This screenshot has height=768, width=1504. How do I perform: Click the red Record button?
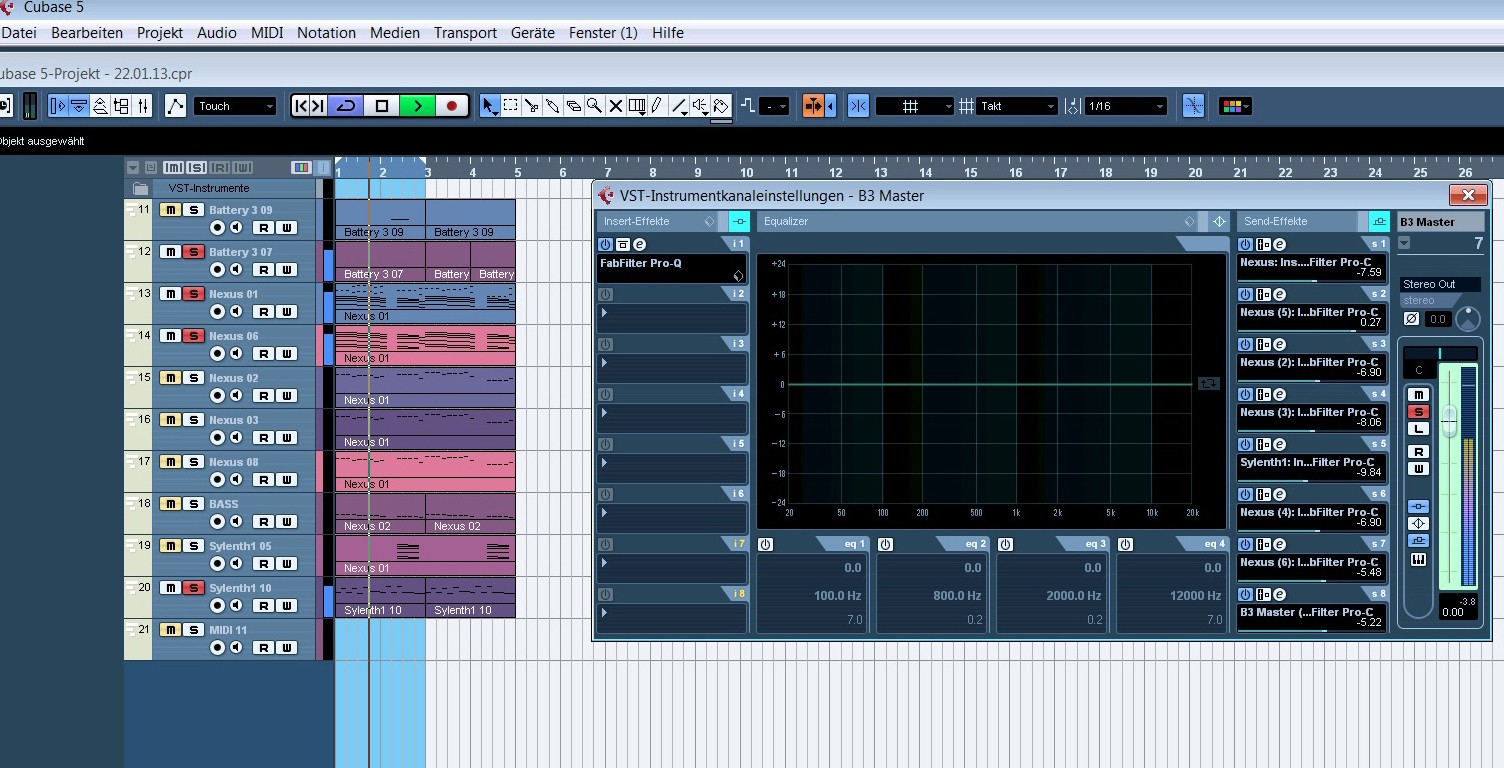click(452, 106)
